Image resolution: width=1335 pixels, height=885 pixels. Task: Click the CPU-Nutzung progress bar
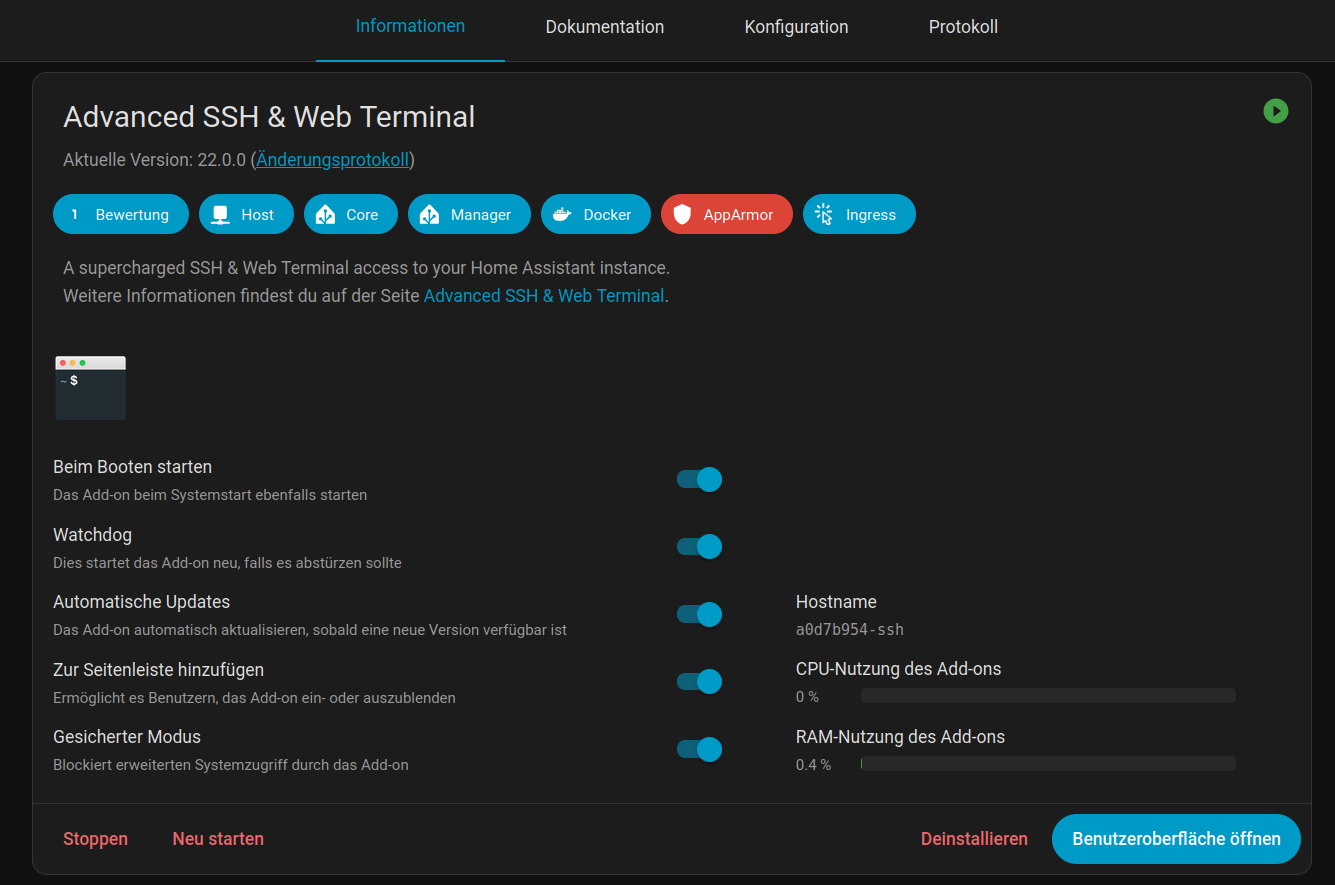(x=1048, y=696)
